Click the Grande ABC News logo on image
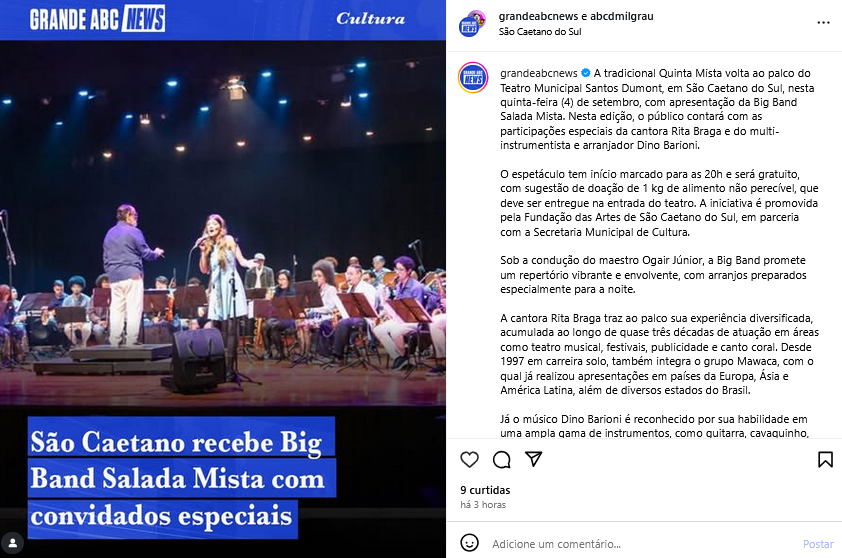The width and height of the screenshot is (842, 558). (97, 19)
